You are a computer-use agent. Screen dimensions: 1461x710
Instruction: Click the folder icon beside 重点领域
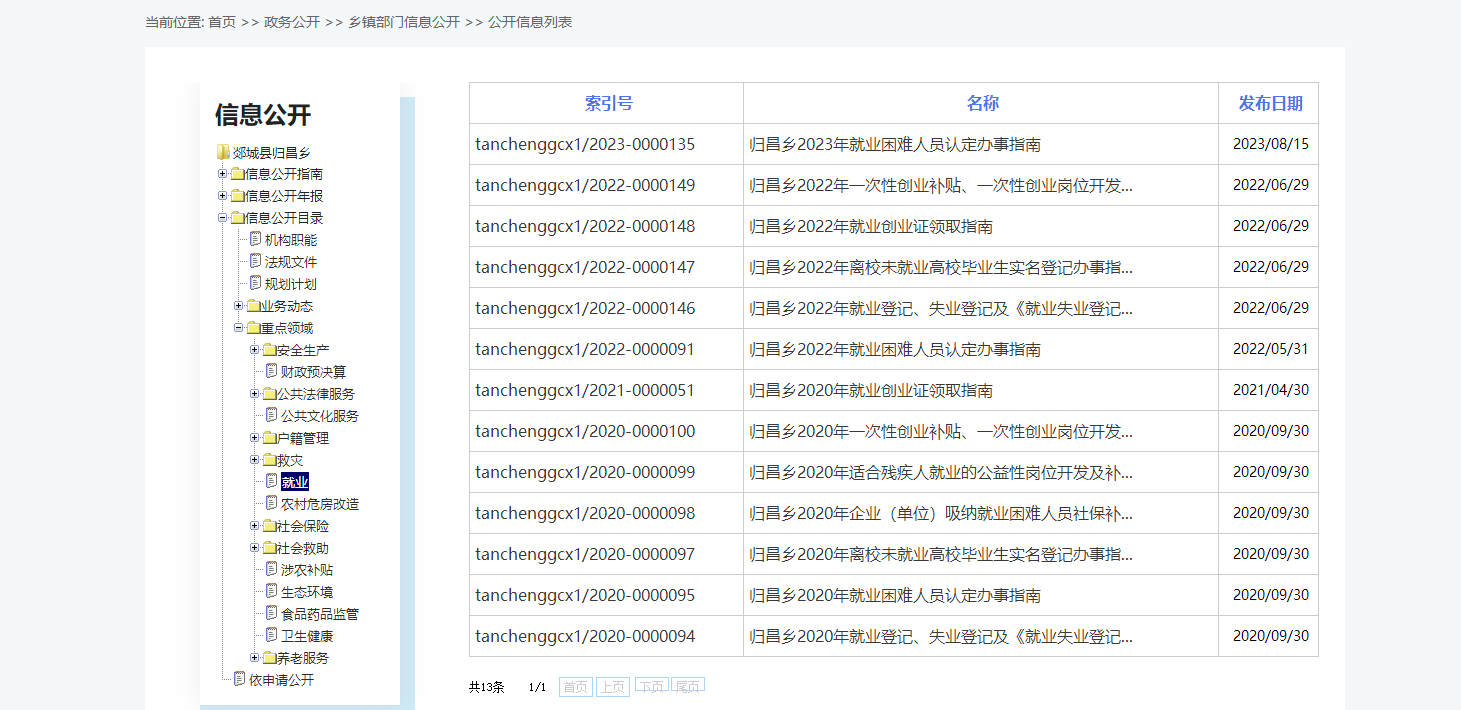(x=253, y=328)
